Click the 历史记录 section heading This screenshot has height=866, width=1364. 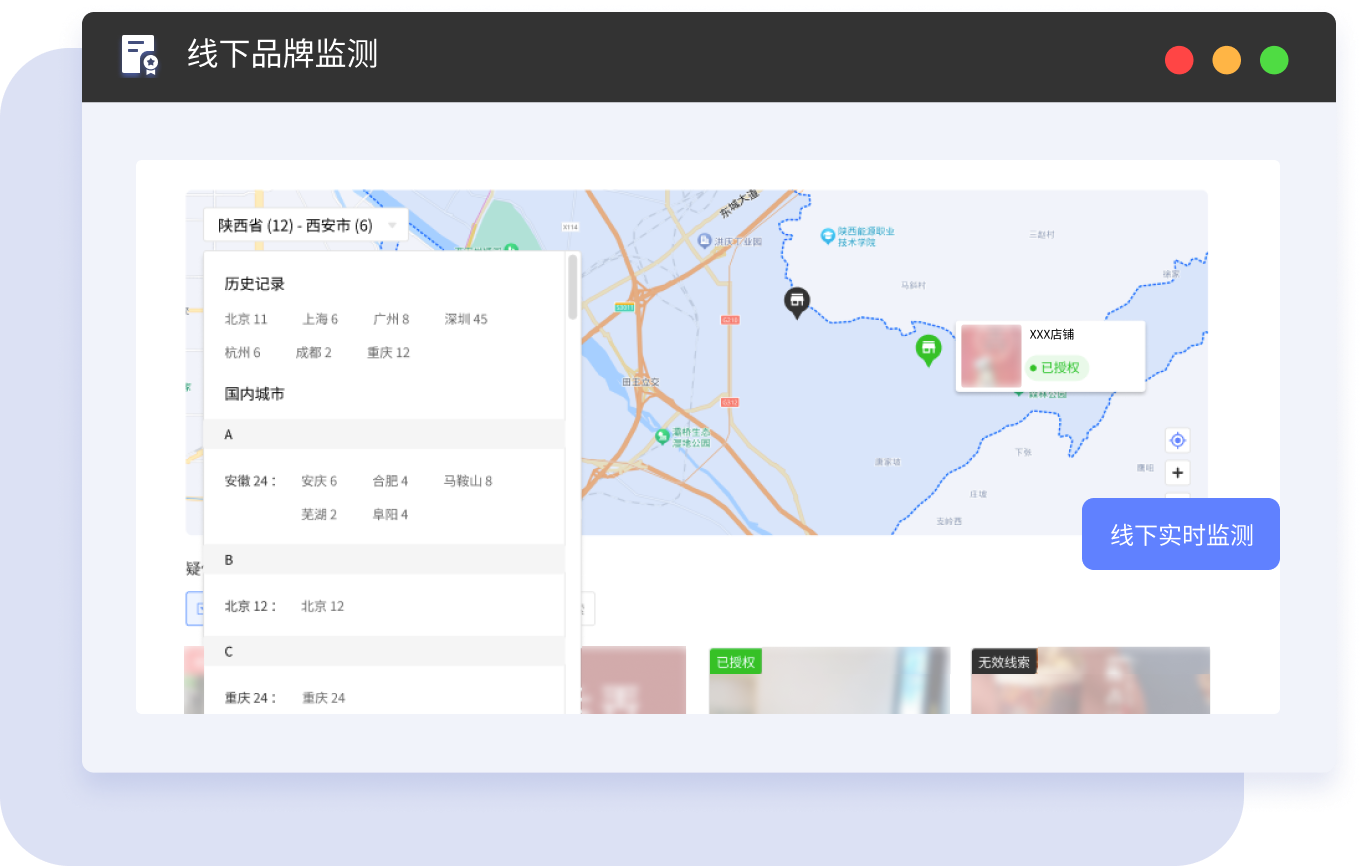click(255, 284)
